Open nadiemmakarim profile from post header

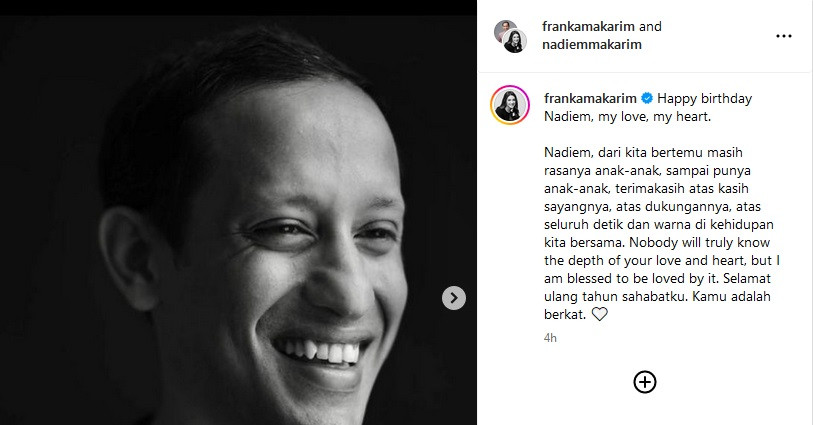[x=592, y=44]
